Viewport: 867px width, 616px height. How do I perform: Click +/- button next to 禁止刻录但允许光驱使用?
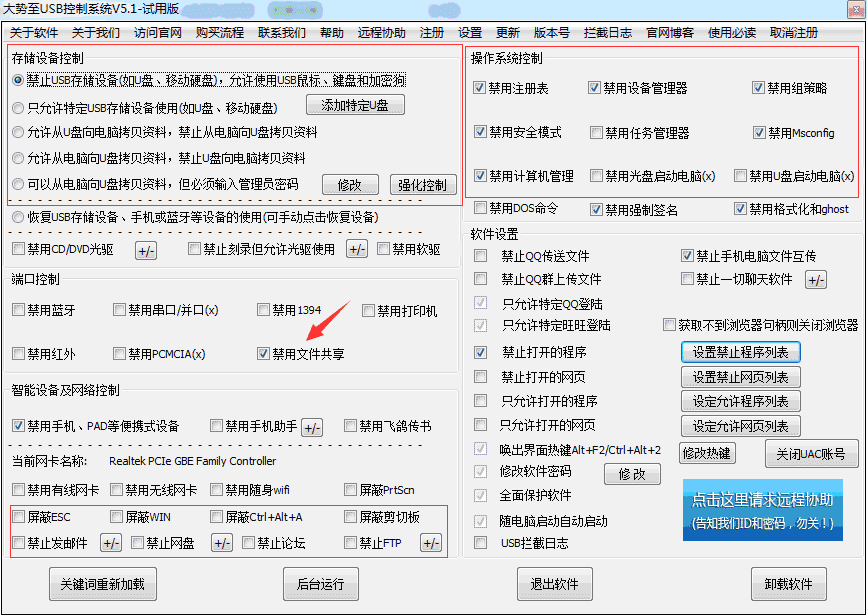[357, 249]
